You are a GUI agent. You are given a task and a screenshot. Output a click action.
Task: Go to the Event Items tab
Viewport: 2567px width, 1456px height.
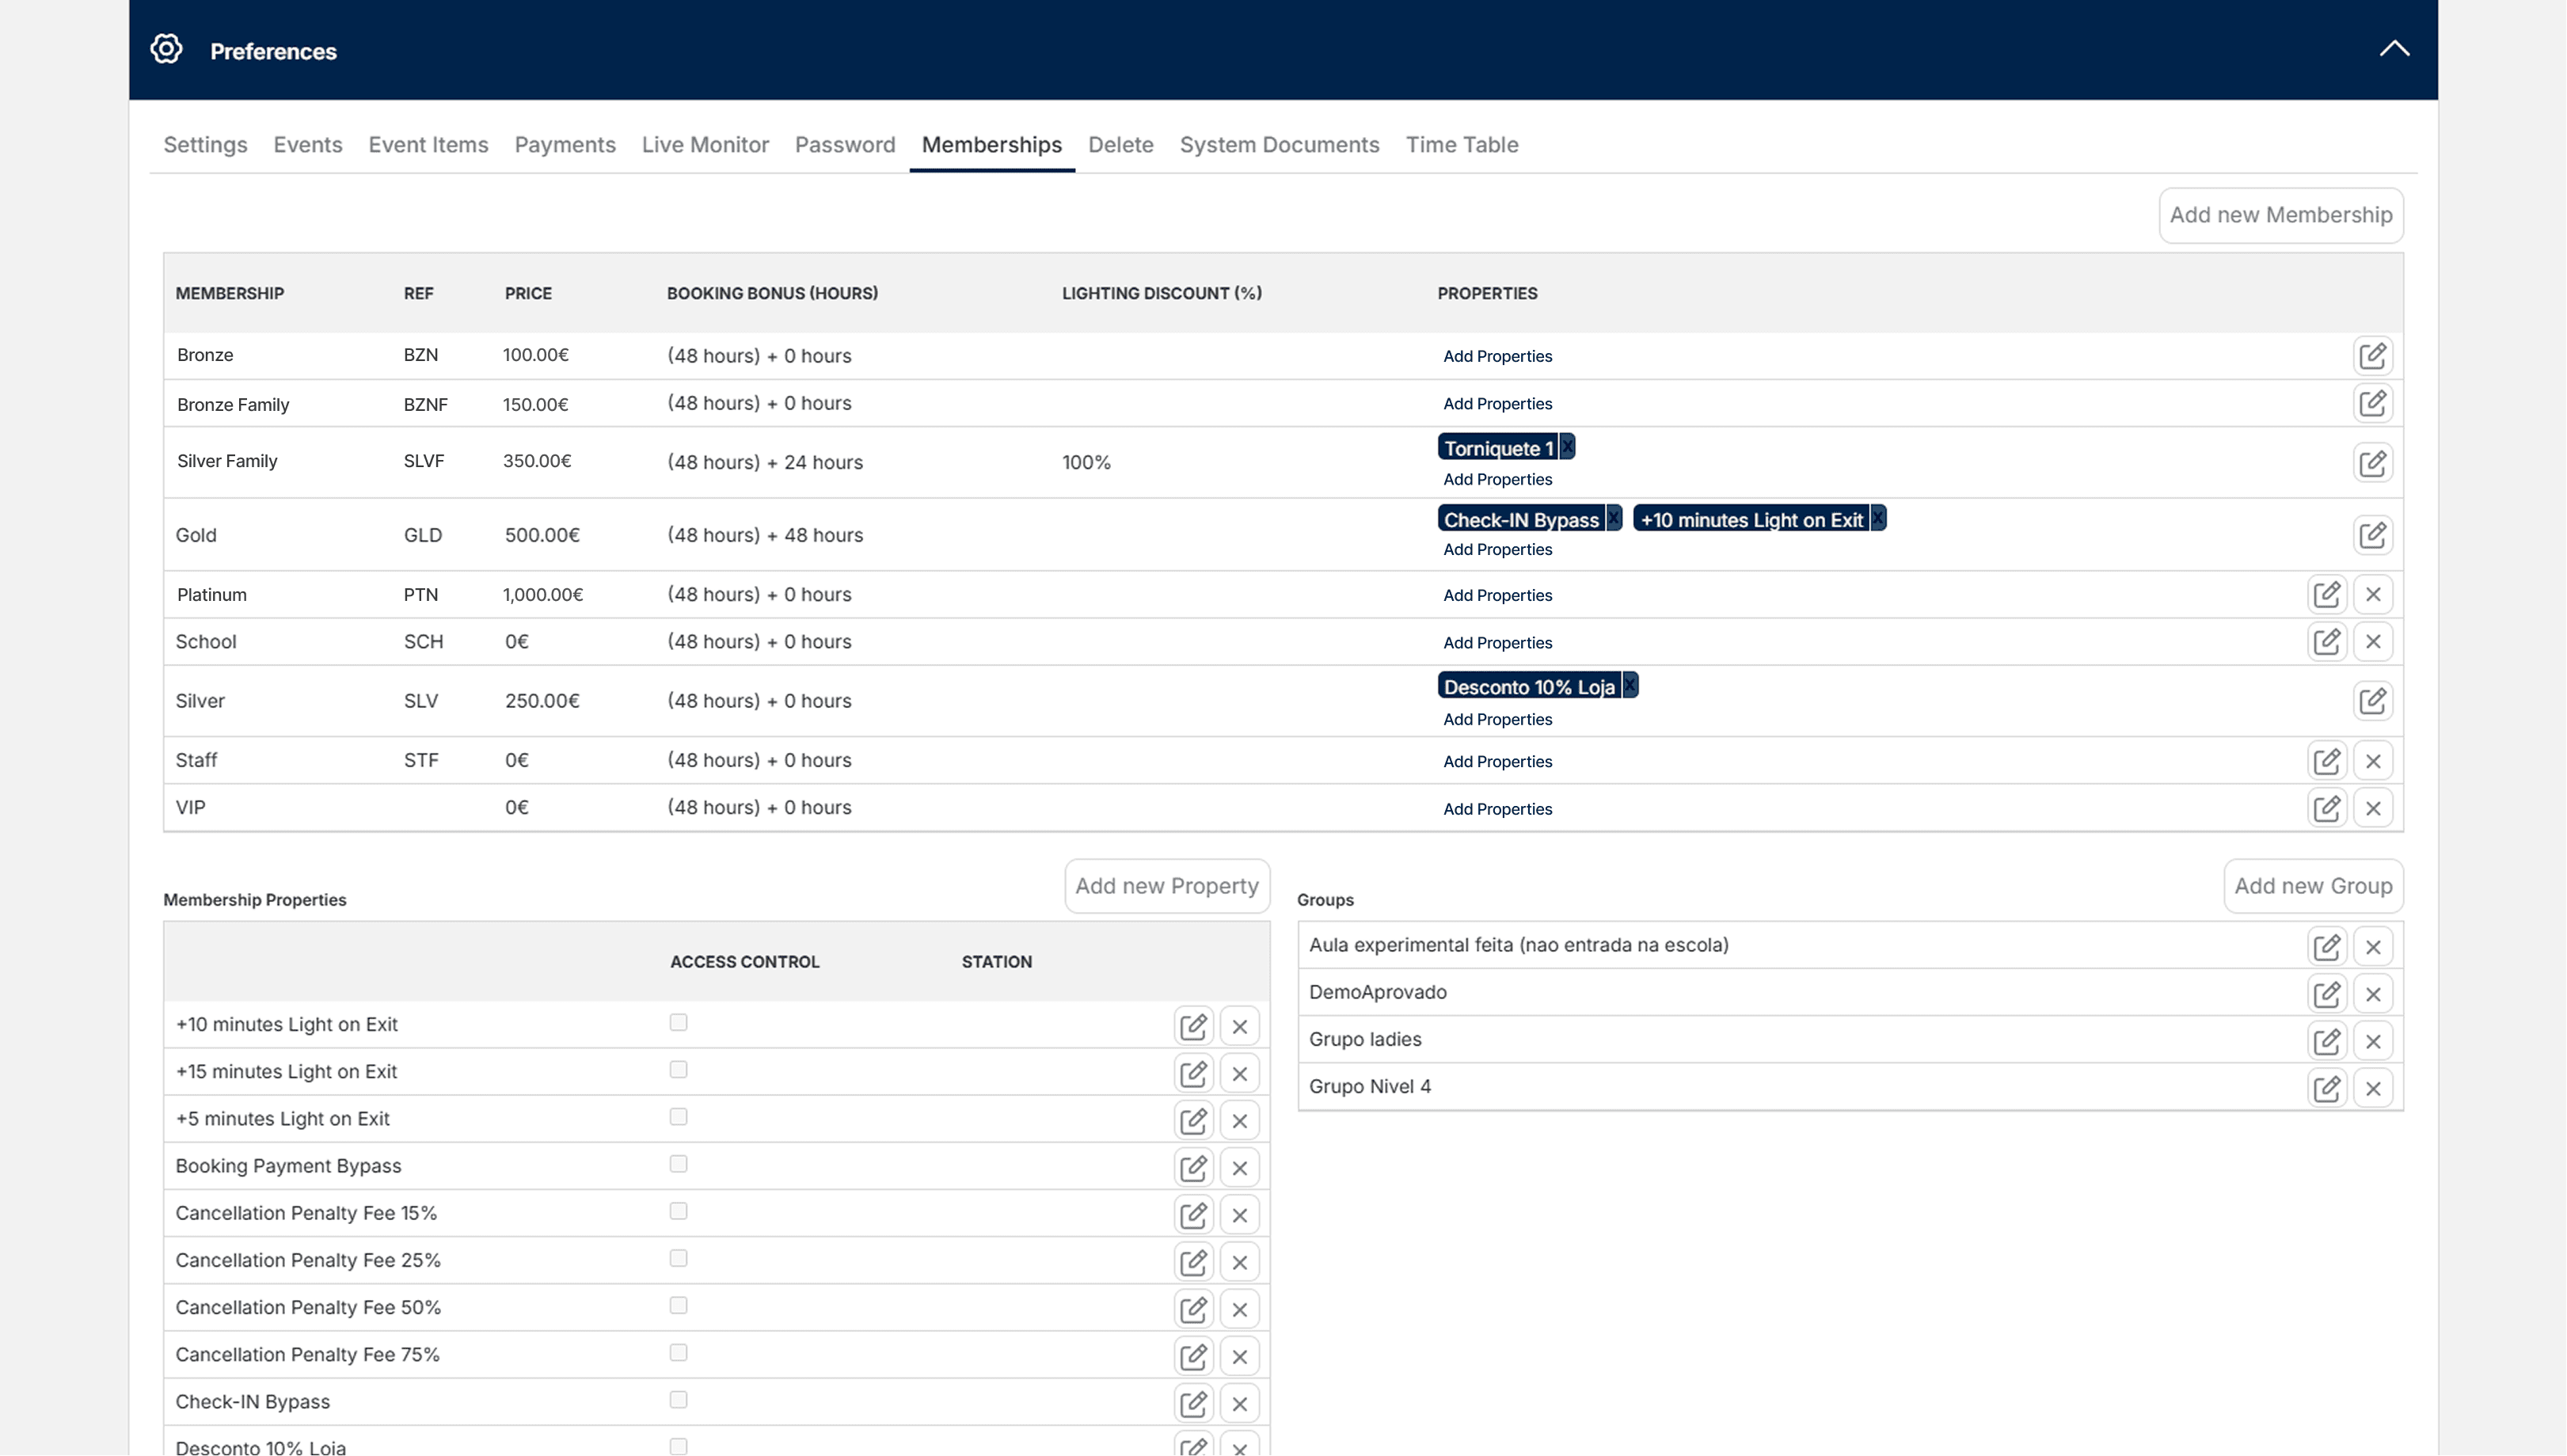(428, 144)
